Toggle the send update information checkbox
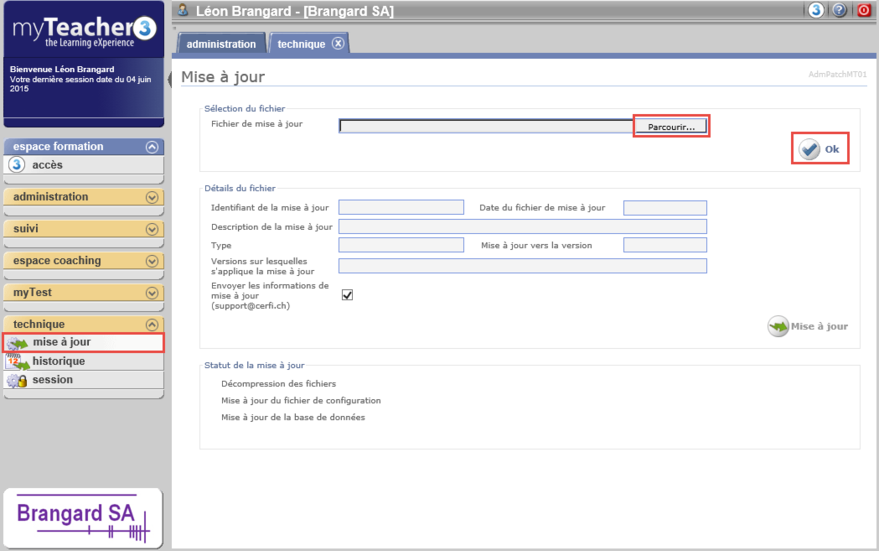Image resolution: width=879 pixels, height=551 pixels. (348, 295)
